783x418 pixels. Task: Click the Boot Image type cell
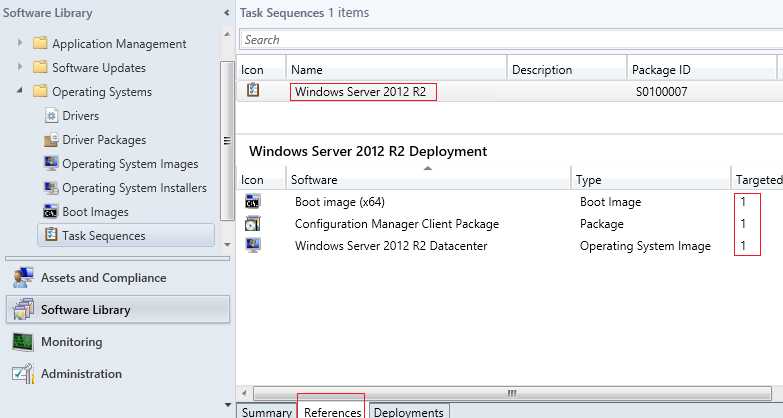[610, 202]
